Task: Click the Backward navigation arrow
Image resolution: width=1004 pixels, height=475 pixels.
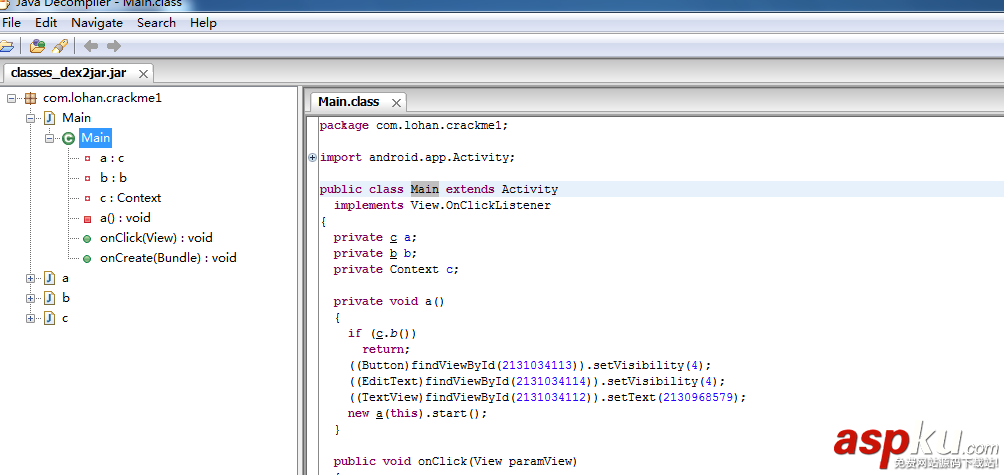Action: coord(91,46)
